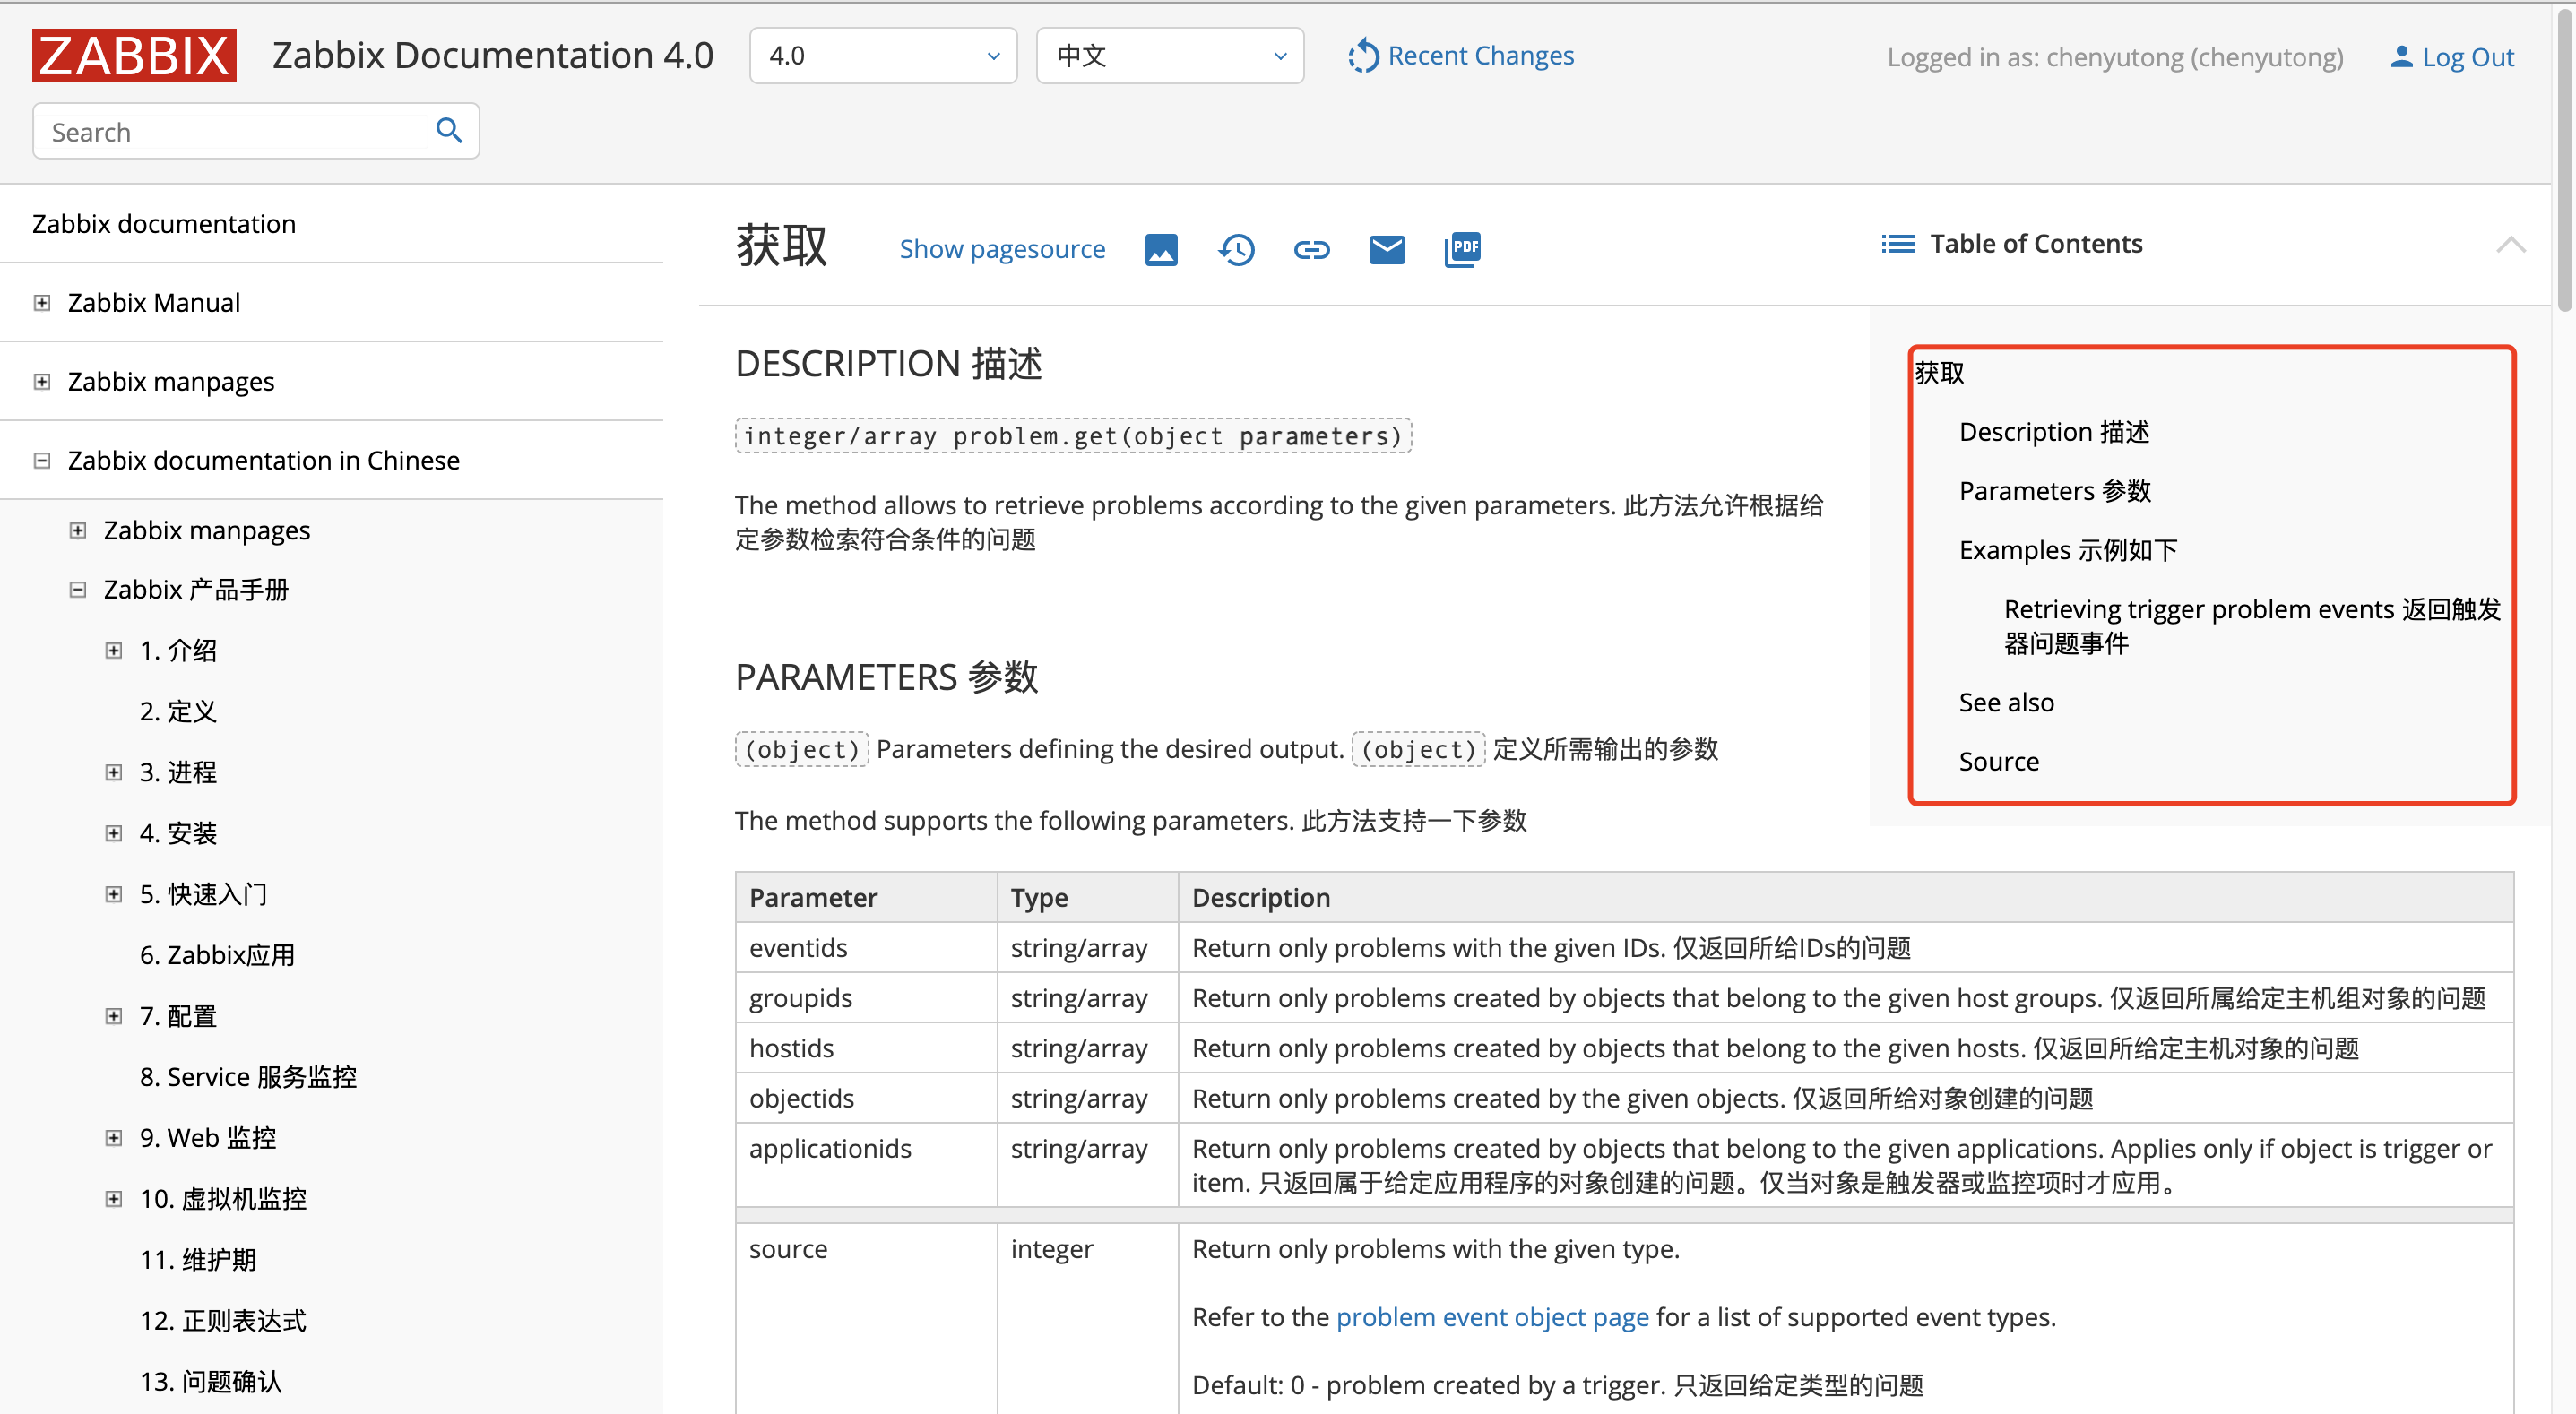The height and width of the screenshot is (1414, 2576).
Task: Open the problem event object page link
Action: coord(1492,1317)
